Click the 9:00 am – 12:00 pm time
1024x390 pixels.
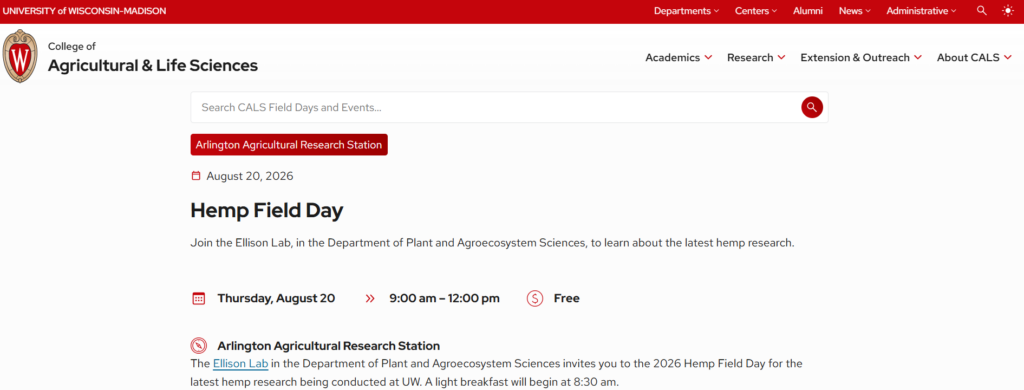pos(444,299)
